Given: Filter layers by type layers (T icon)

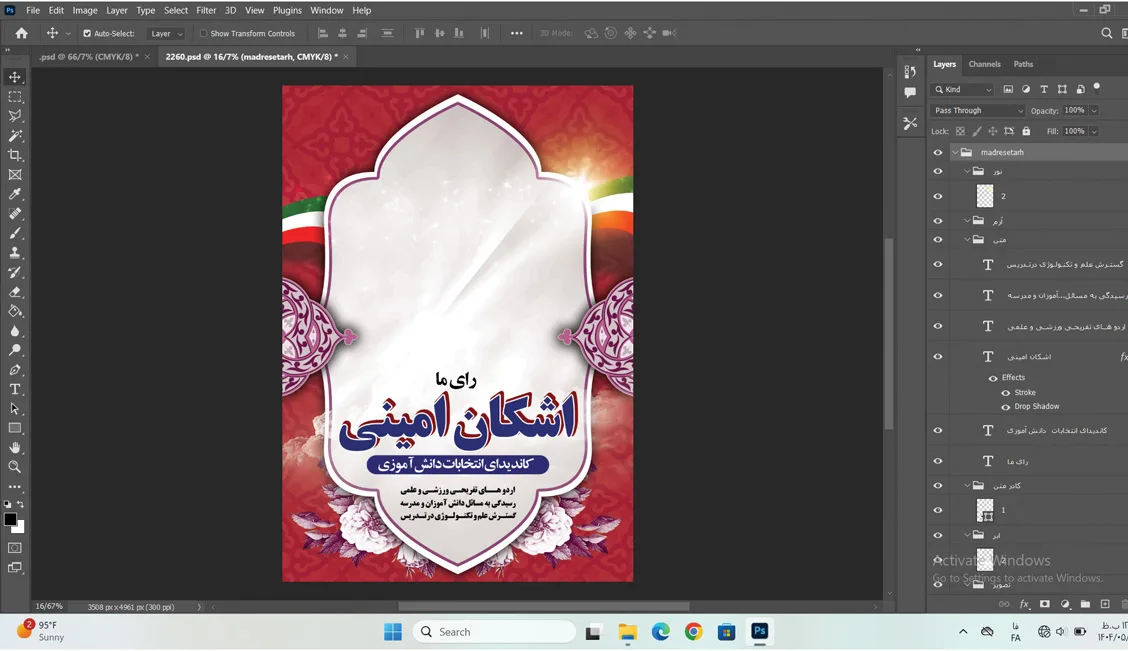Looking at the screenshot, I should [1044, 89].
